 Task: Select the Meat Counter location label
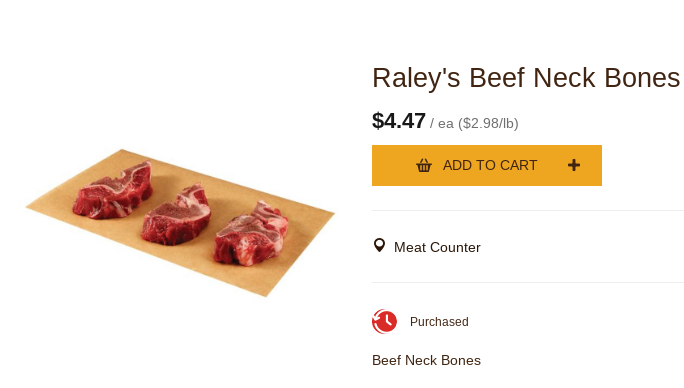click(x=437, y=247)
